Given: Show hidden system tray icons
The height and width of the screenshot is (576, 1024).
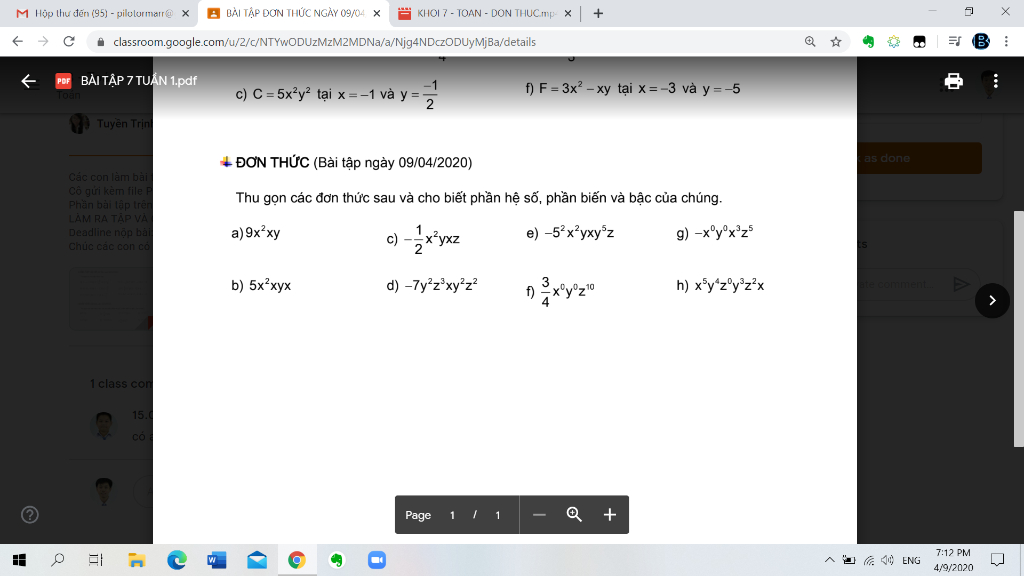Looking at the screenshot, I should point(829,560).
